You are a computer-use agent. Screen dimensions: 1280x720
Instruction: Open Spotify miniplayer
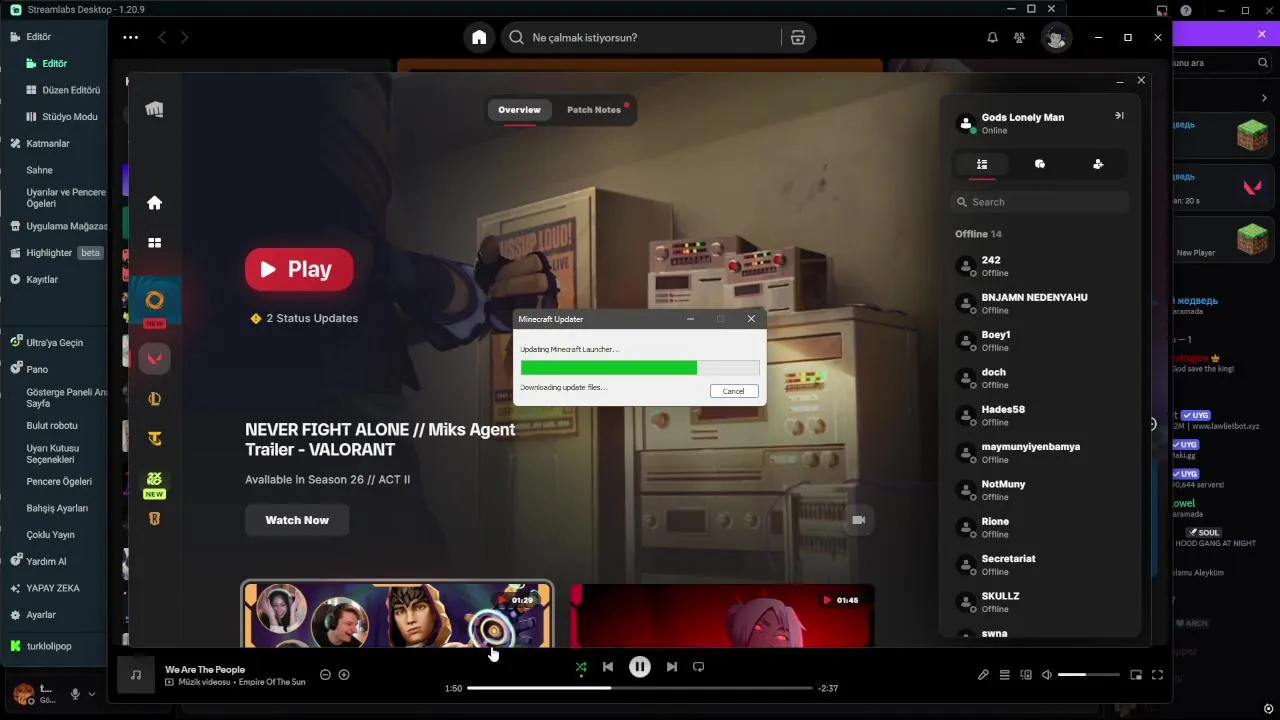pyautogui.click(x=1136, y=675)
